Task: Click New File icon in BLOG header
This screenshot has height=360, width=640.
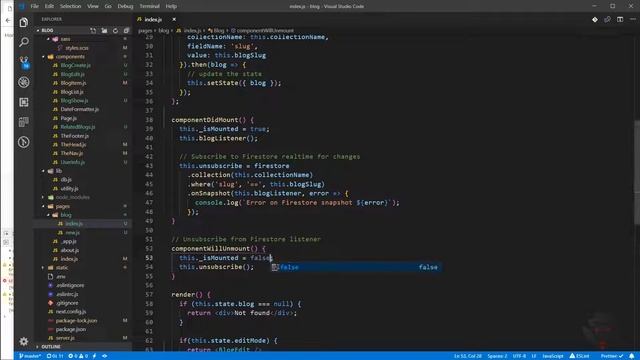Action: [x=93, y=31]
